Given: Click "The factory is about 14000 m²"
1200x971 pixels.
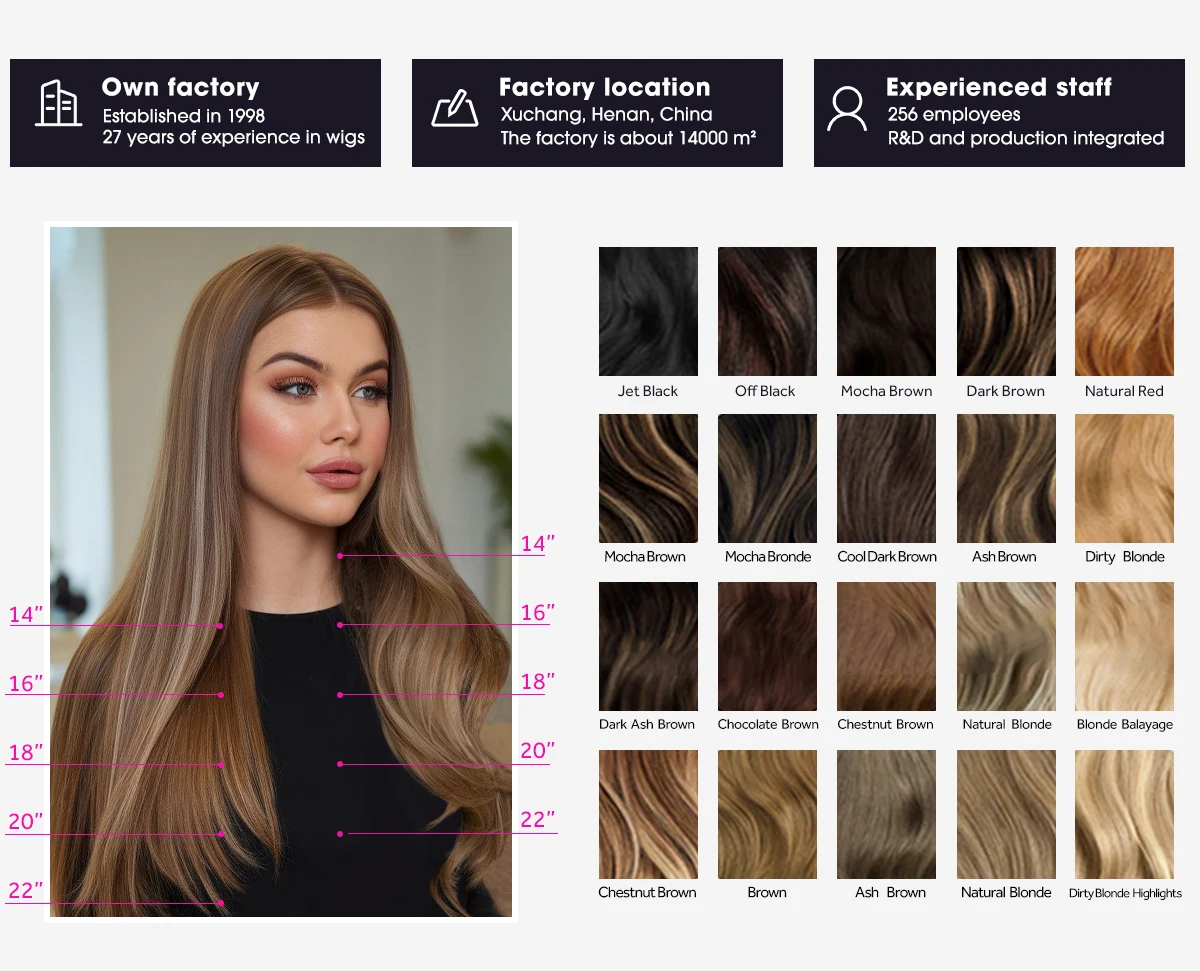Looking at the screenshot, I should (x=628, y=138).
